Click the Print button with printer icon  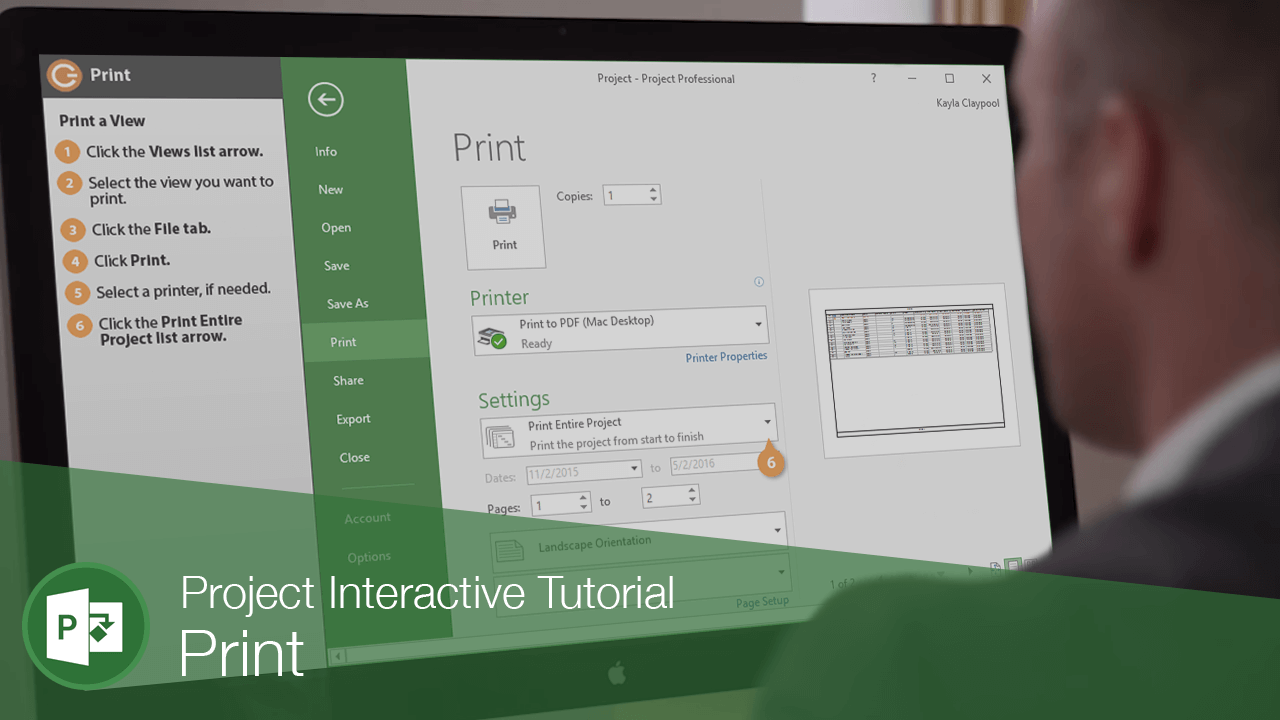pos(504,226)
